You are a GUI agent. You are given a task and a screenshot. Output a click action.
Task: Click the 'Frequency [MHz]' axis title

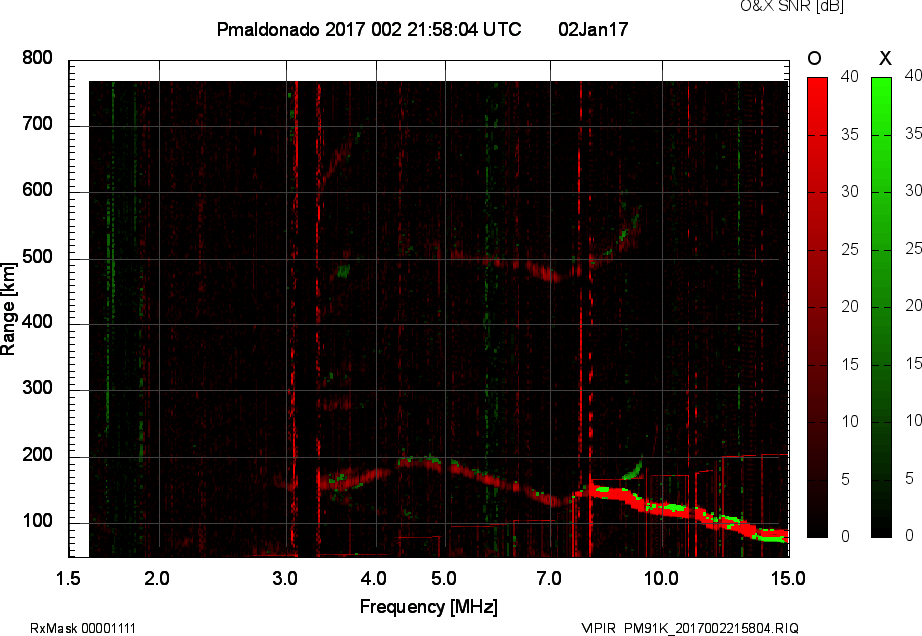pyautogui.click(x=429, y=607)
